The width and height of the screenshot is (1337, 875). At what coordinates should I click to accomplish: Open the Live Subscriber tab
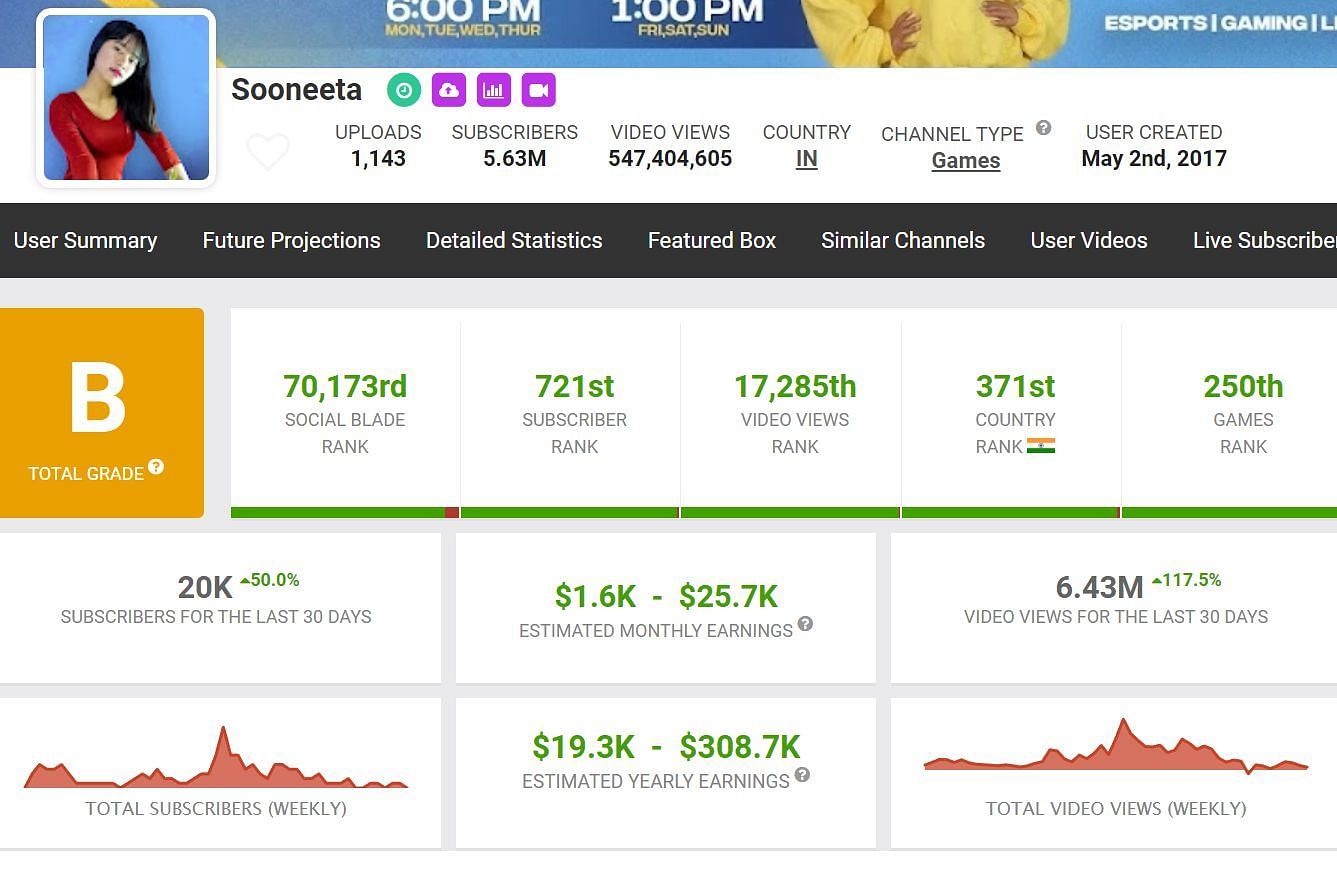tap(1264, 240)
